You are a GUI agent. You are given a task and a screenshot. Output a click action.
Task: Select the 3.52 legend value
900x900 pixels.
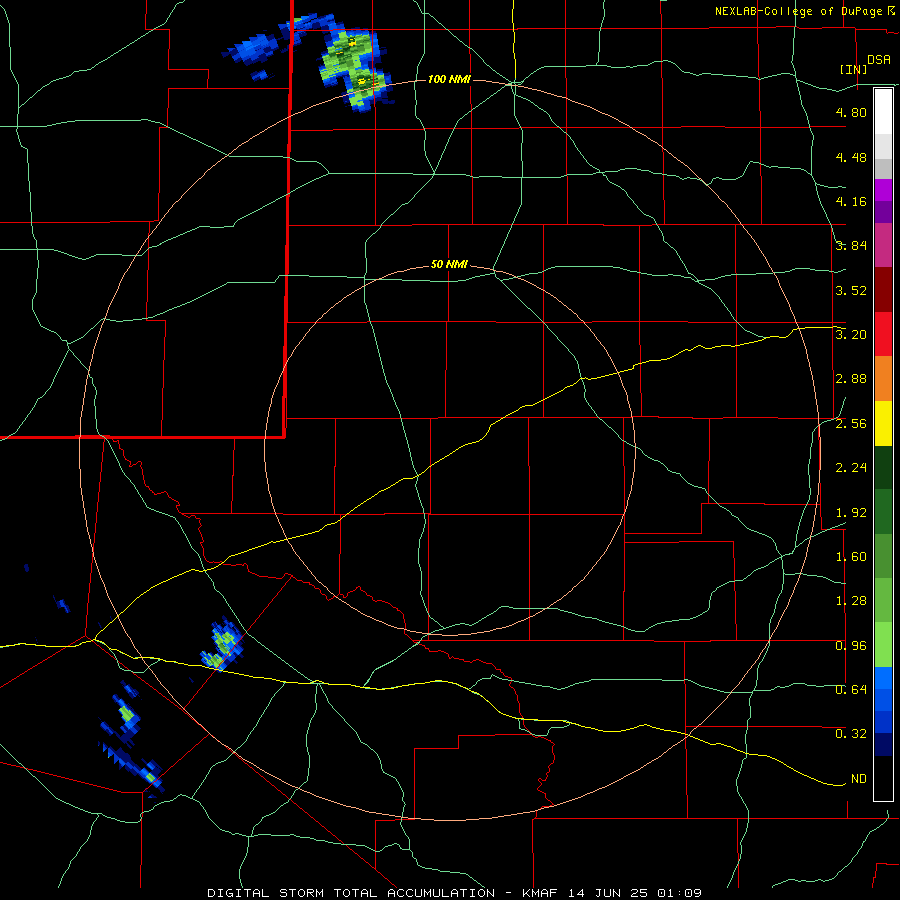coord(851,290)
